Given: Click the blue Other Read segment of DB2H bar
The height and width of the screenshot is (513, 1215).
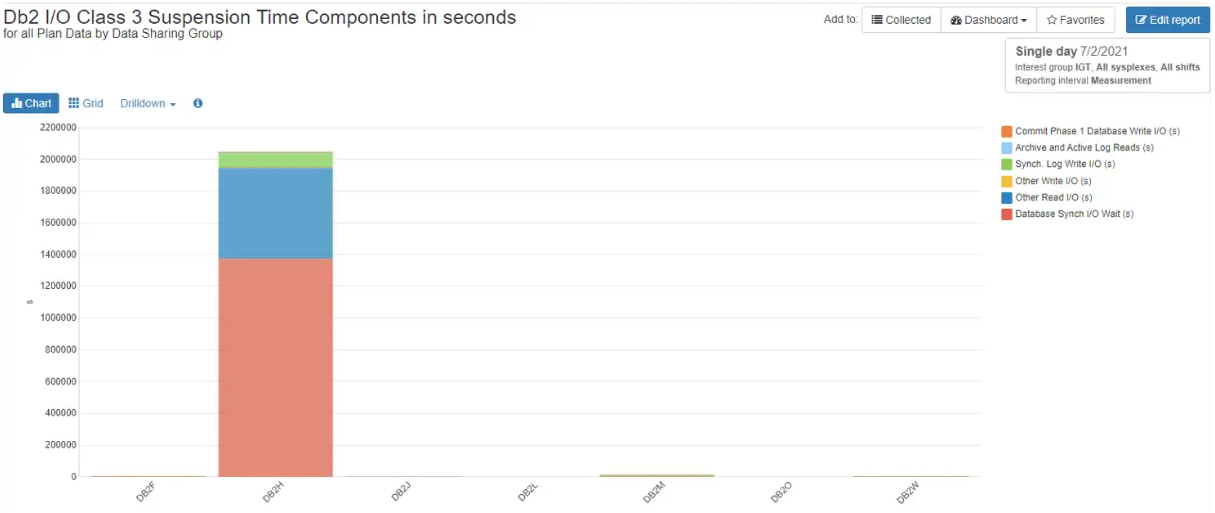Looking at the screenshot, I should pyautogui.click(x=275, y=213).
